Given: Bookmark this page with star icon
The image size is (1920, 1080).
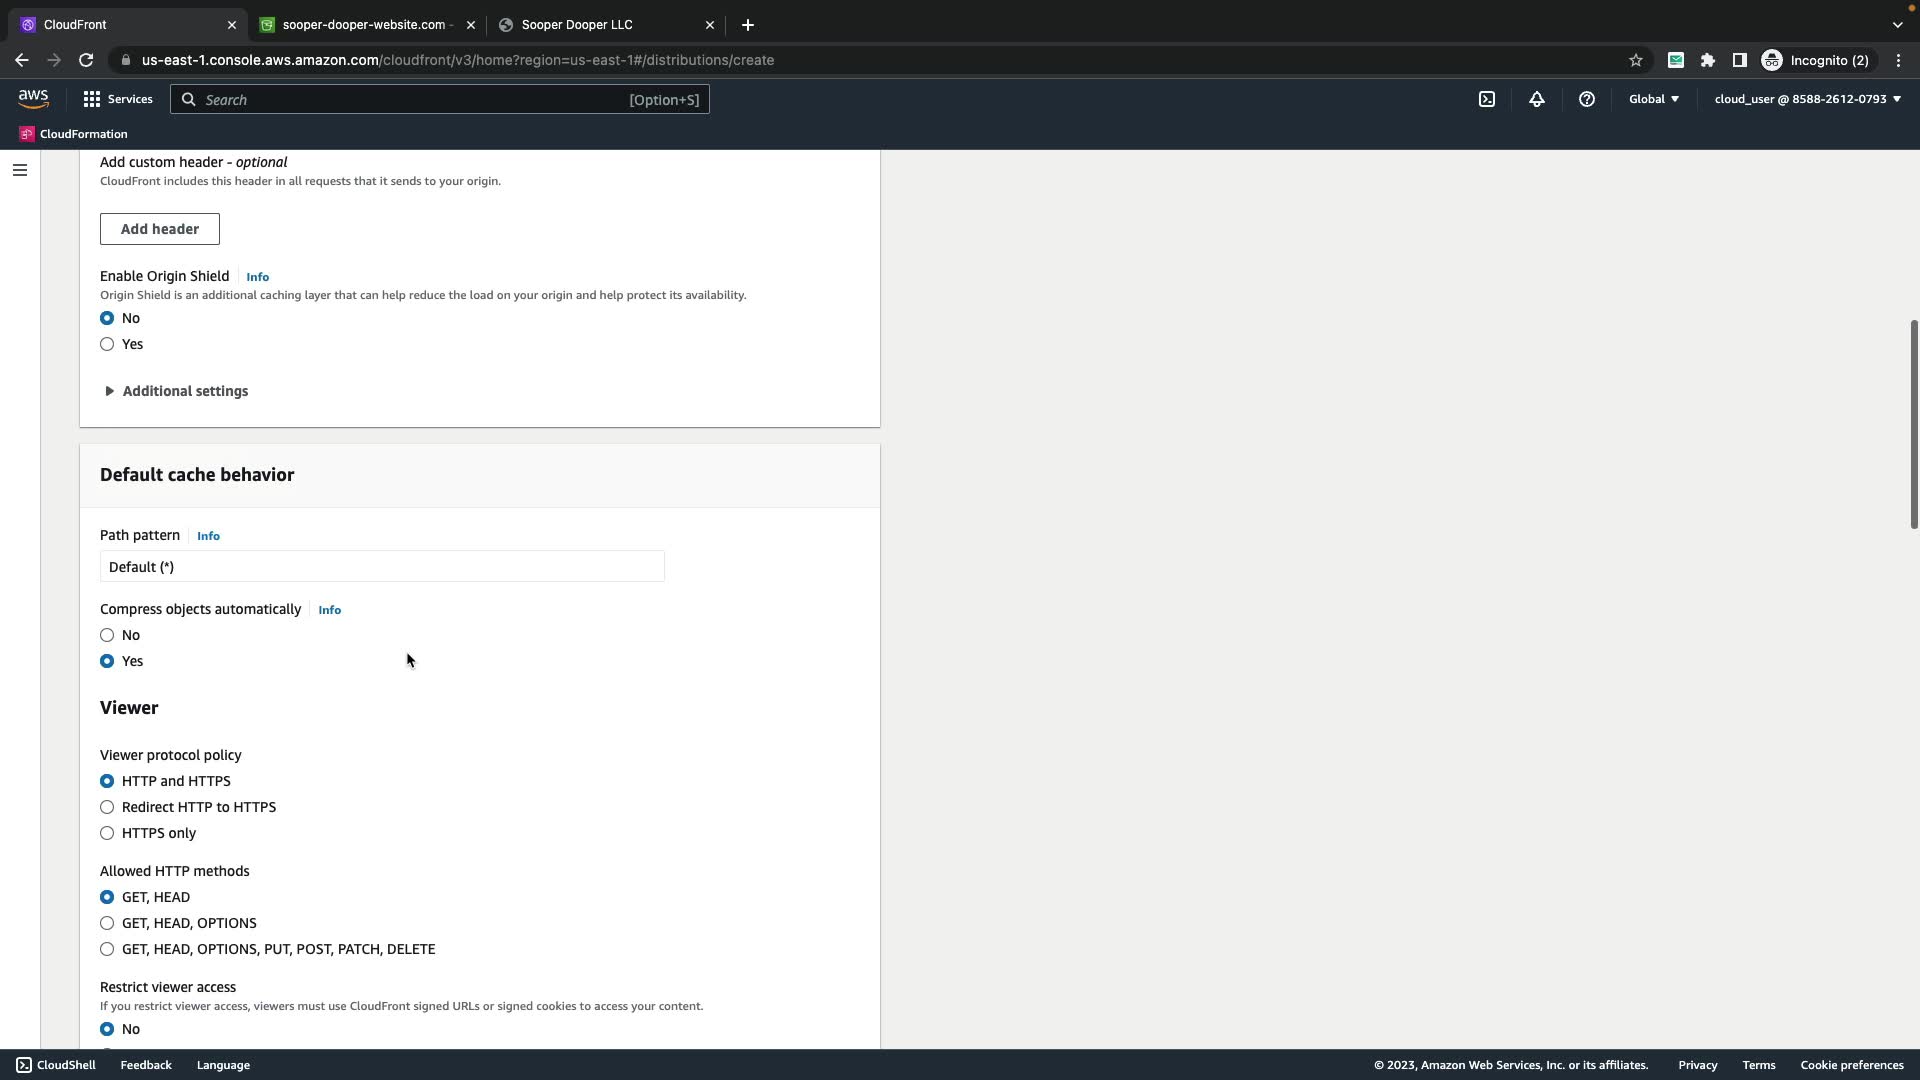Looking at the screenshot, I should pos(1636,60).
